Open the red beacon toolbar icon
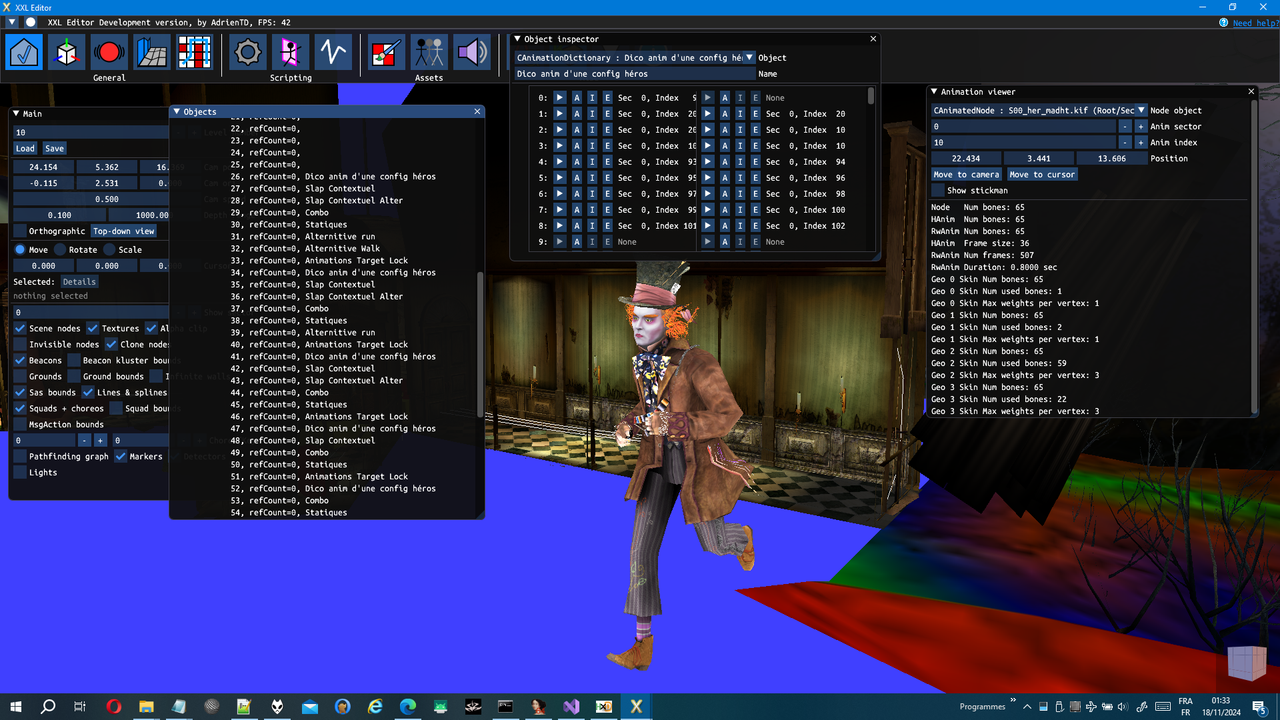This screenshot has width=1280, height=720. 109,52
